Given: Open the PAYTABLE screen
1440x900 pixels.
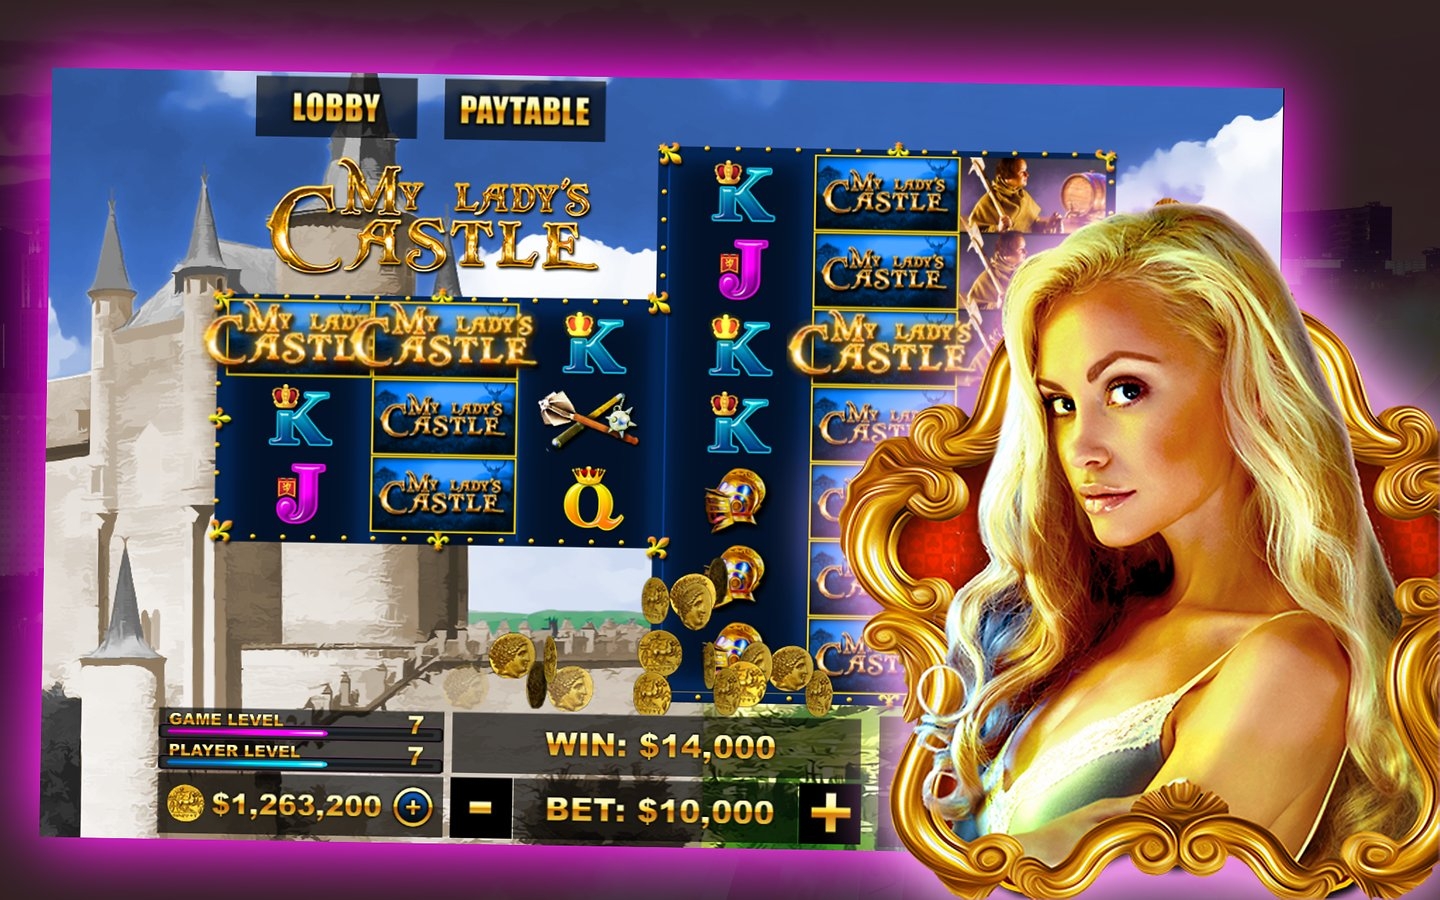Looking at the screenshot, I should [x=524, y=110].
